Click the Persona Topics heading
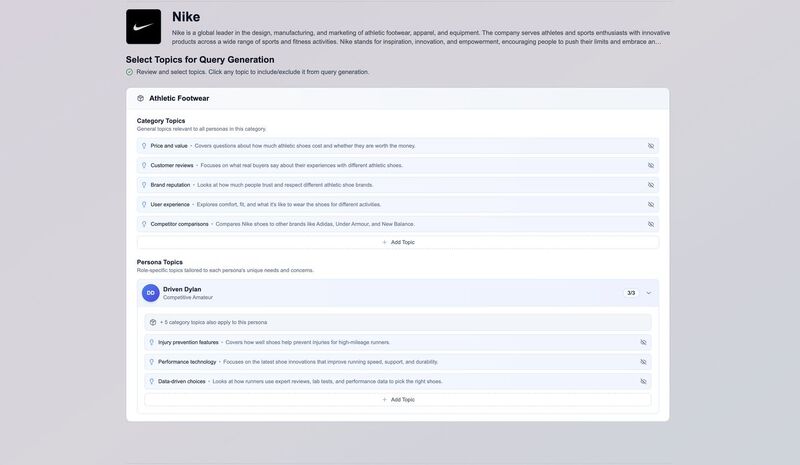 (160, 262)
